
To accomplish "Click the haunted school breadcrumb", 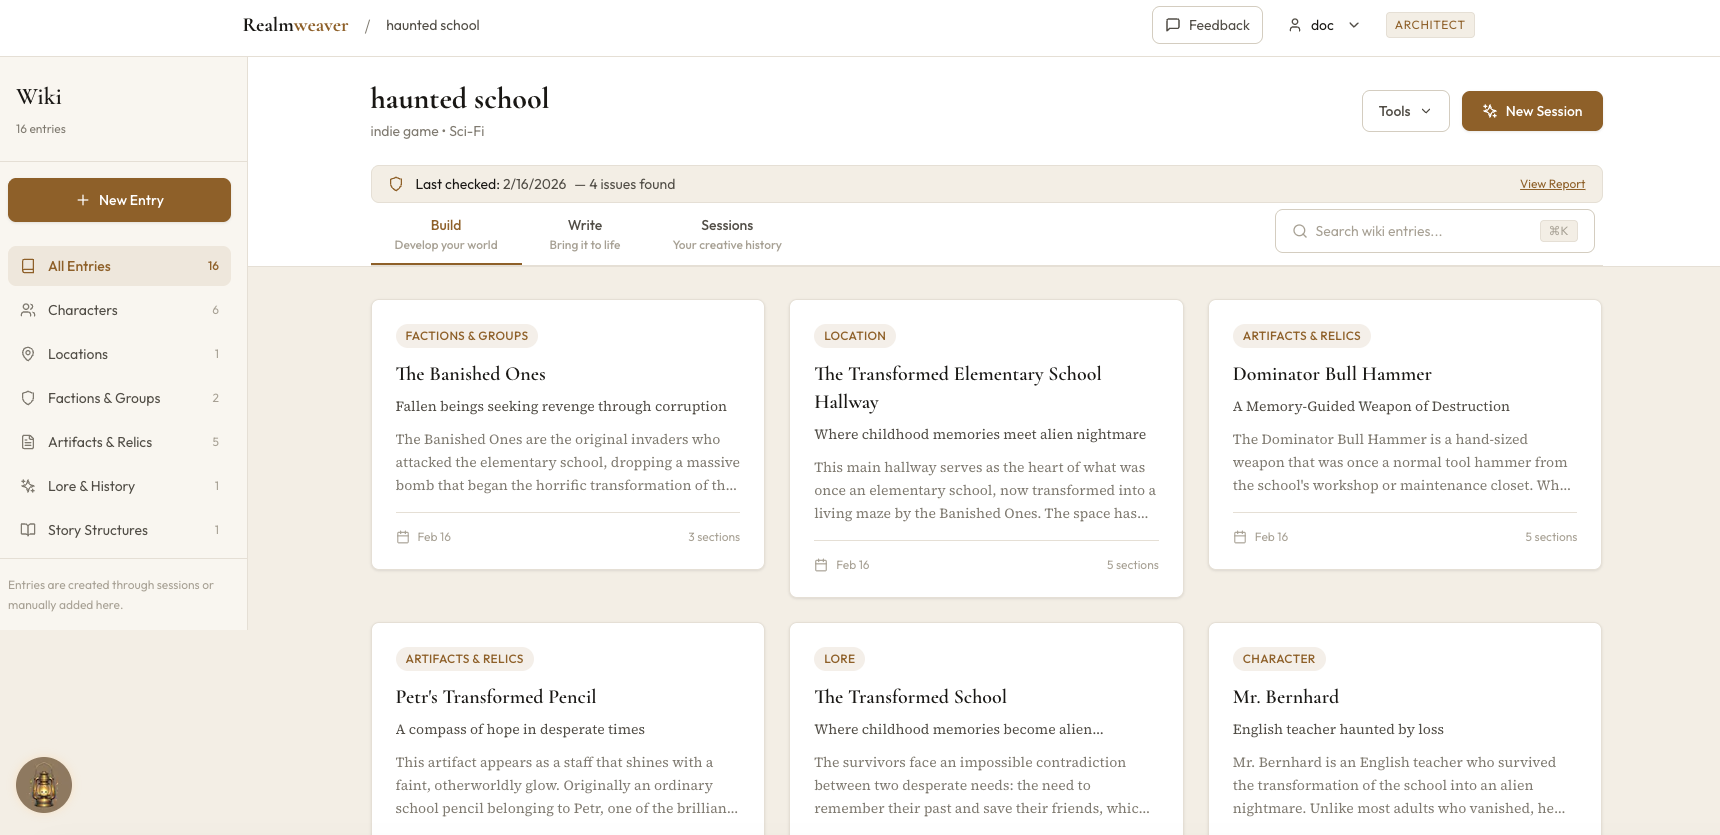I will pyautogui.click(x=433, y=25).
